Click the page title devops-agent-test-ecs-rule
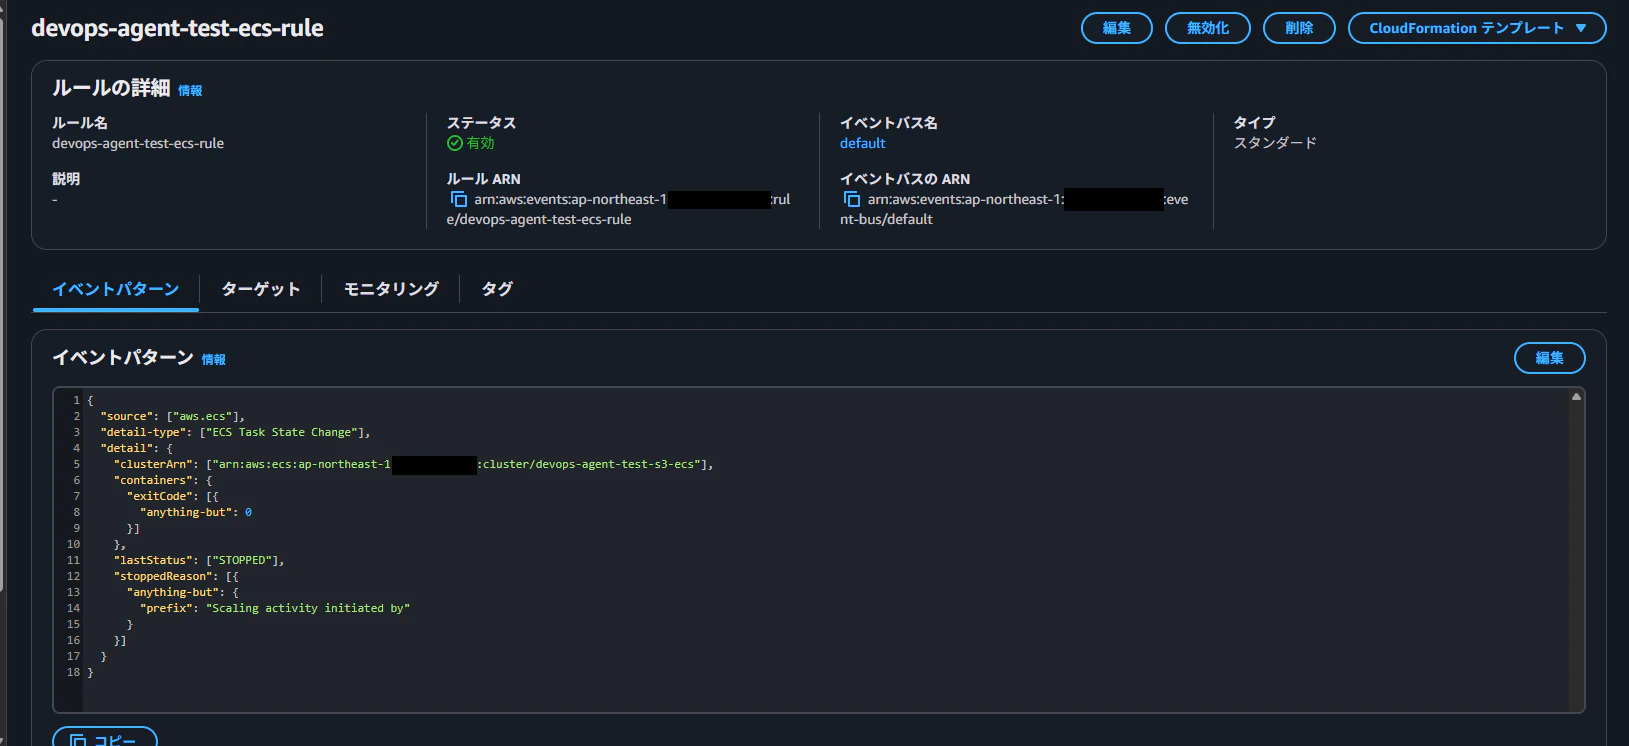Screen dimensions: 1629x746 [x=178, y=28]
